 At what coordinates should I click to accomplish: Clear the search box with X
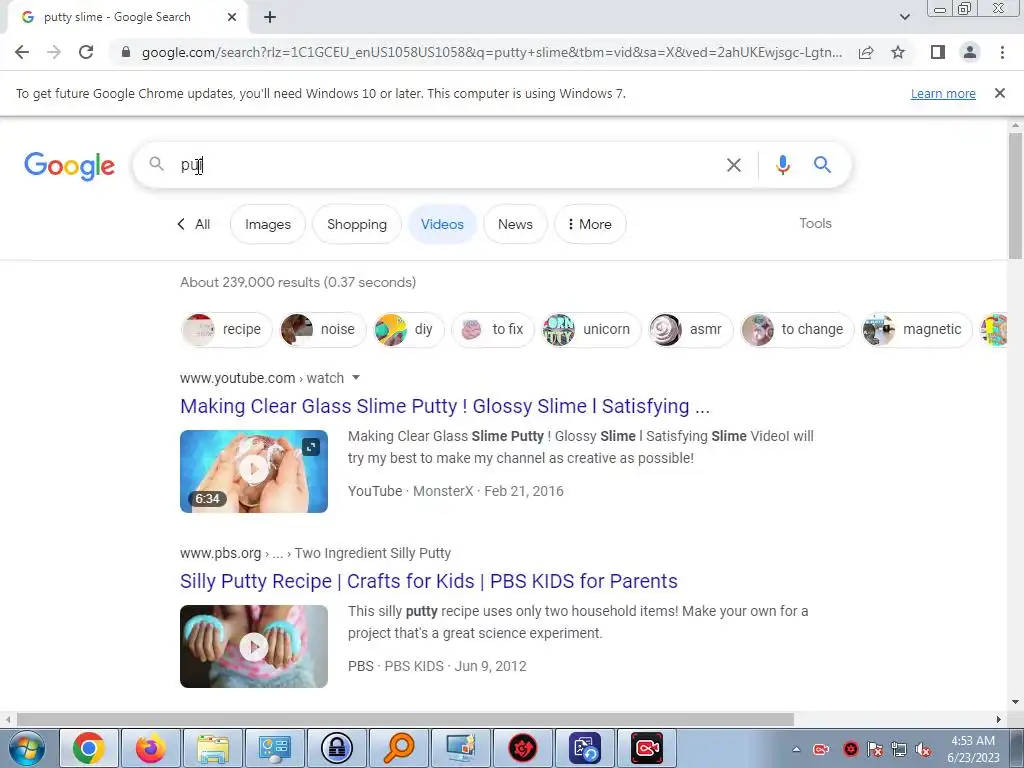click(733, 165)
